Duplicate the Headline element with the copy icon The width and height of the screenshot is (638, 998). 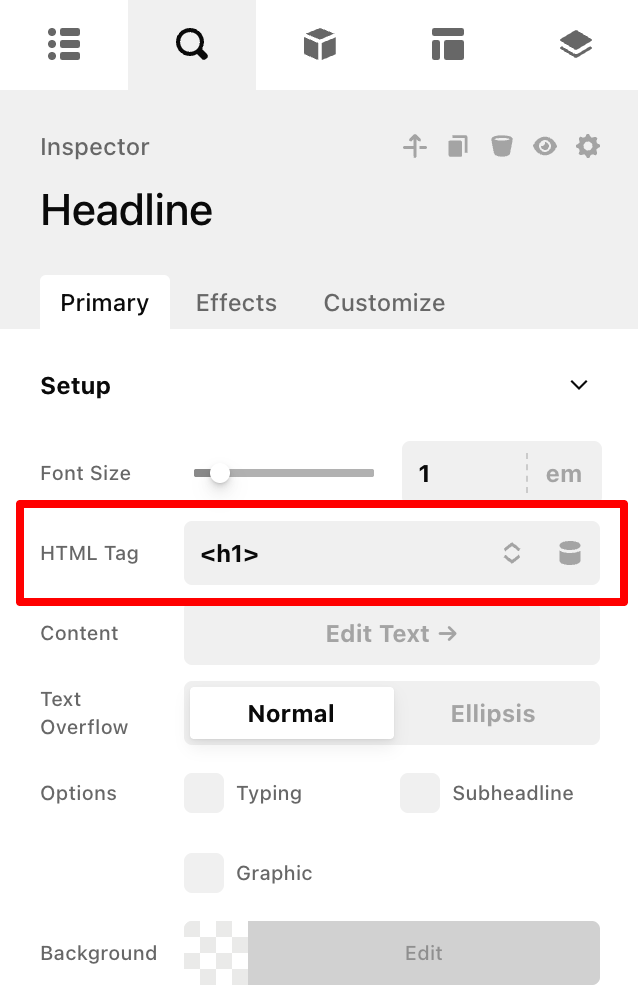click(x=458, y=147)
